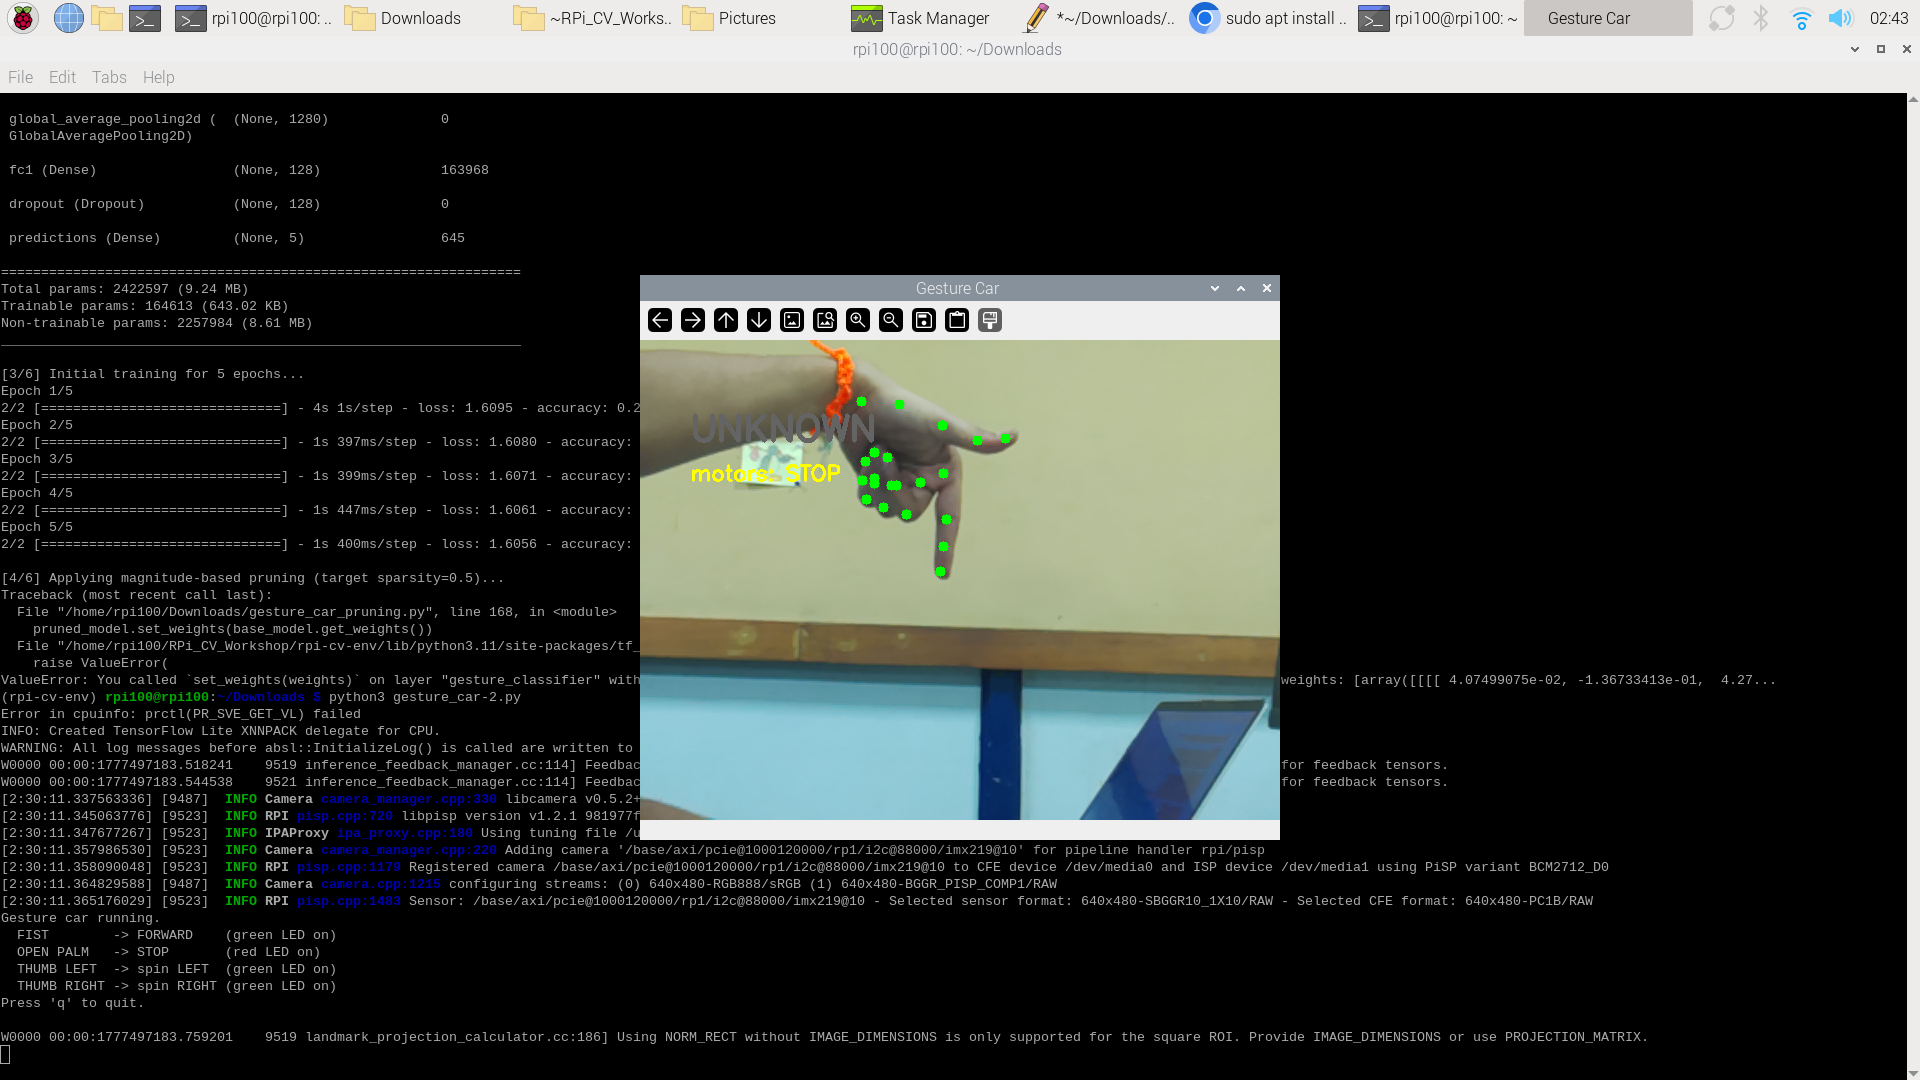Image resolution: width=1920 pixels, height=1080 pixels.
Task: Click "OPEN PALM -> STOP" line
Action: [168, 952]
